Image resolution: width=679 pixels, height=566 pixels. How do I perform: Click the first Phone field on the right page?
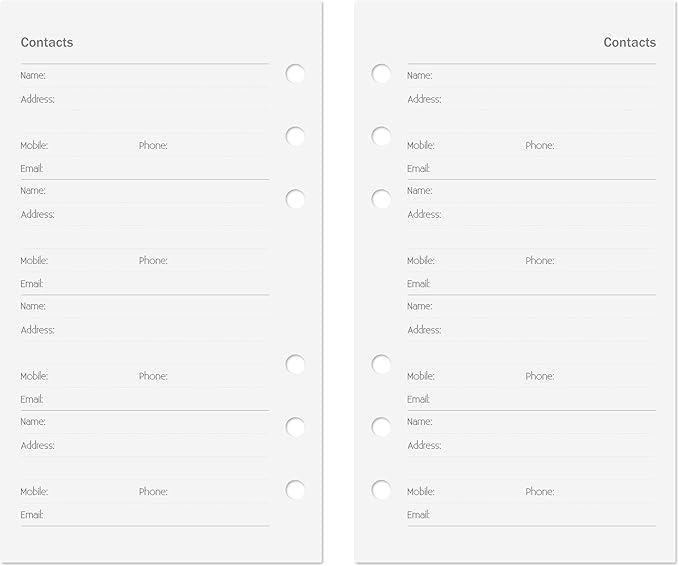tap(590, 146)
